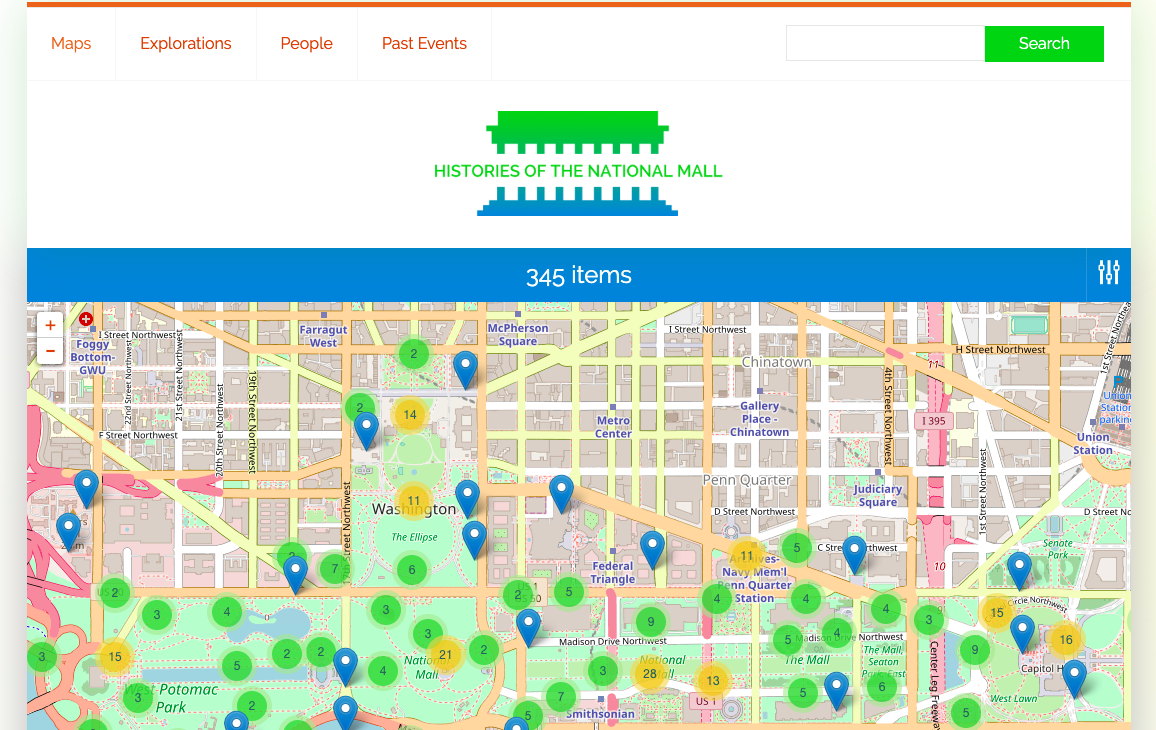Open cluster 11 over the Archives station label
The height and width of the screenshot is (730, 1156).
point(747,555)
